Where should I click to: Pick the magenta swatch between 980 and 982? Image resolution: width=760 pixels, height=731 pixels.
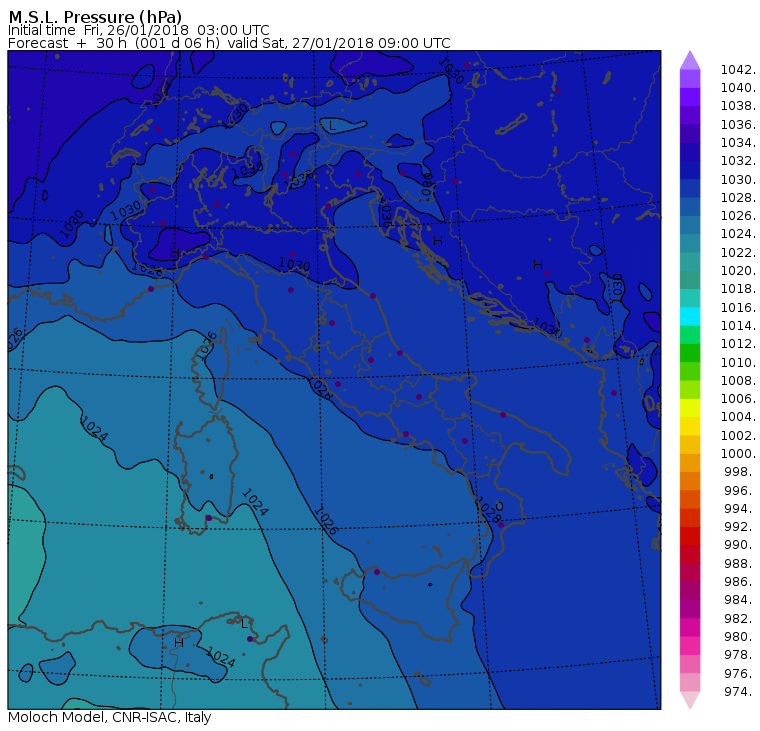pyautogui.click(x=690, y=628)
